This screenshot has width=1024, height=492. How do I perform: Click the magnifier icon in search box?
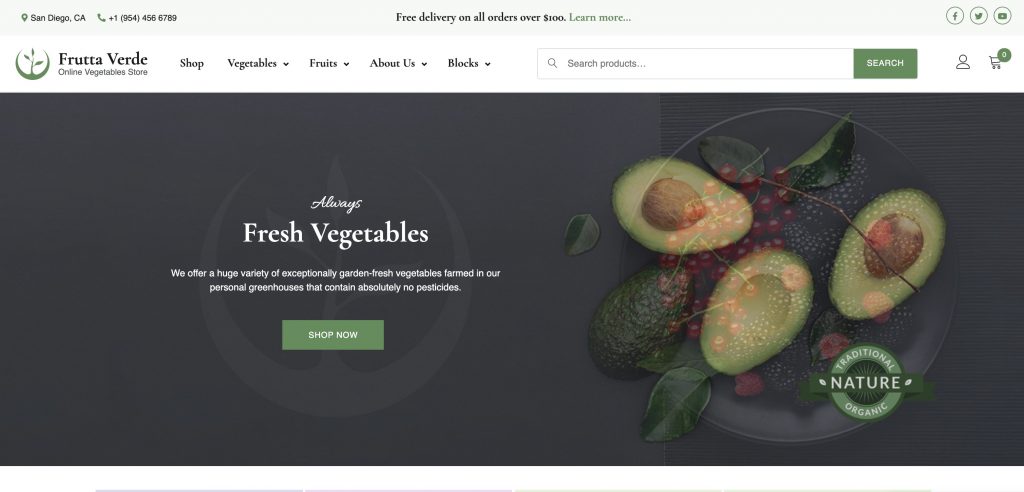click(x=552, y=63)
